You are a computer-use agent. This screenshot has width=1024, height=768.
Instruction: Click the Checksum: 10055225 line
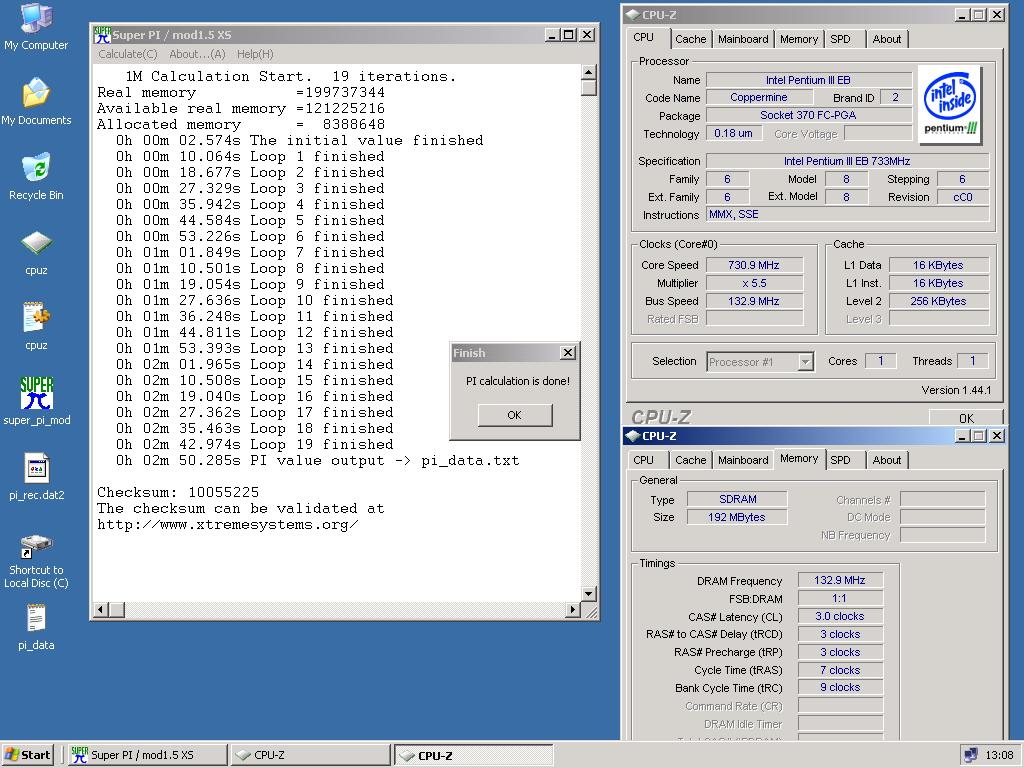tap(178, 492)
